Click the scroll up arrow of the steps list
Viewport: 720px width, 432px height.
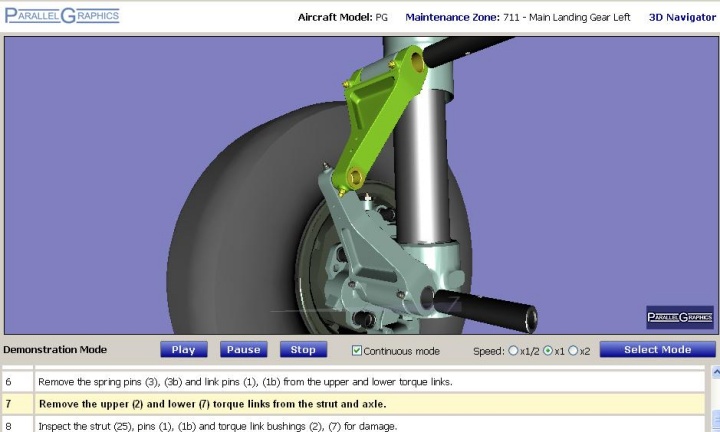coord(713,372)
